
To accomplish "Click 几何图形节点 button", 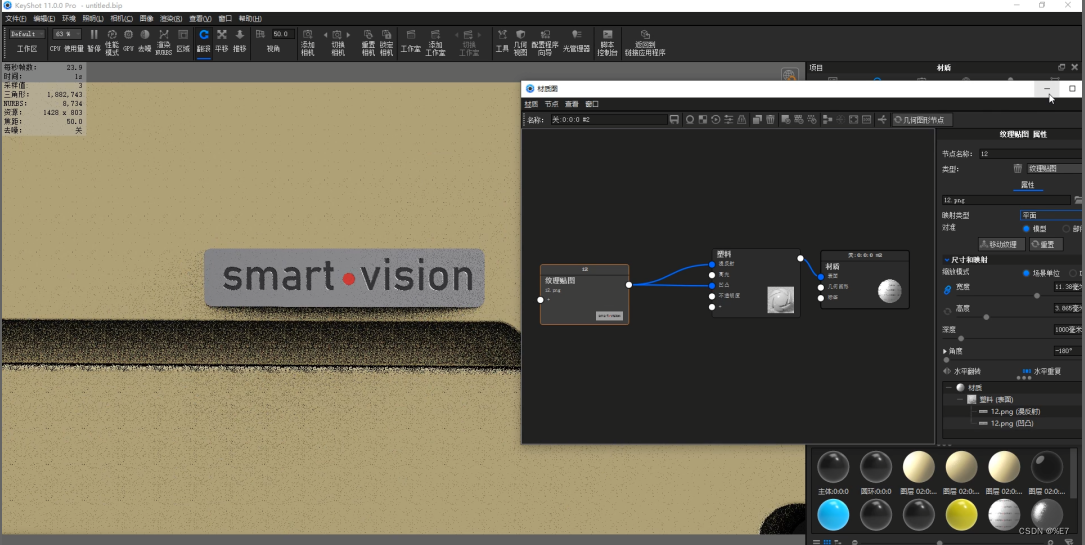I will tap(922, 120).
